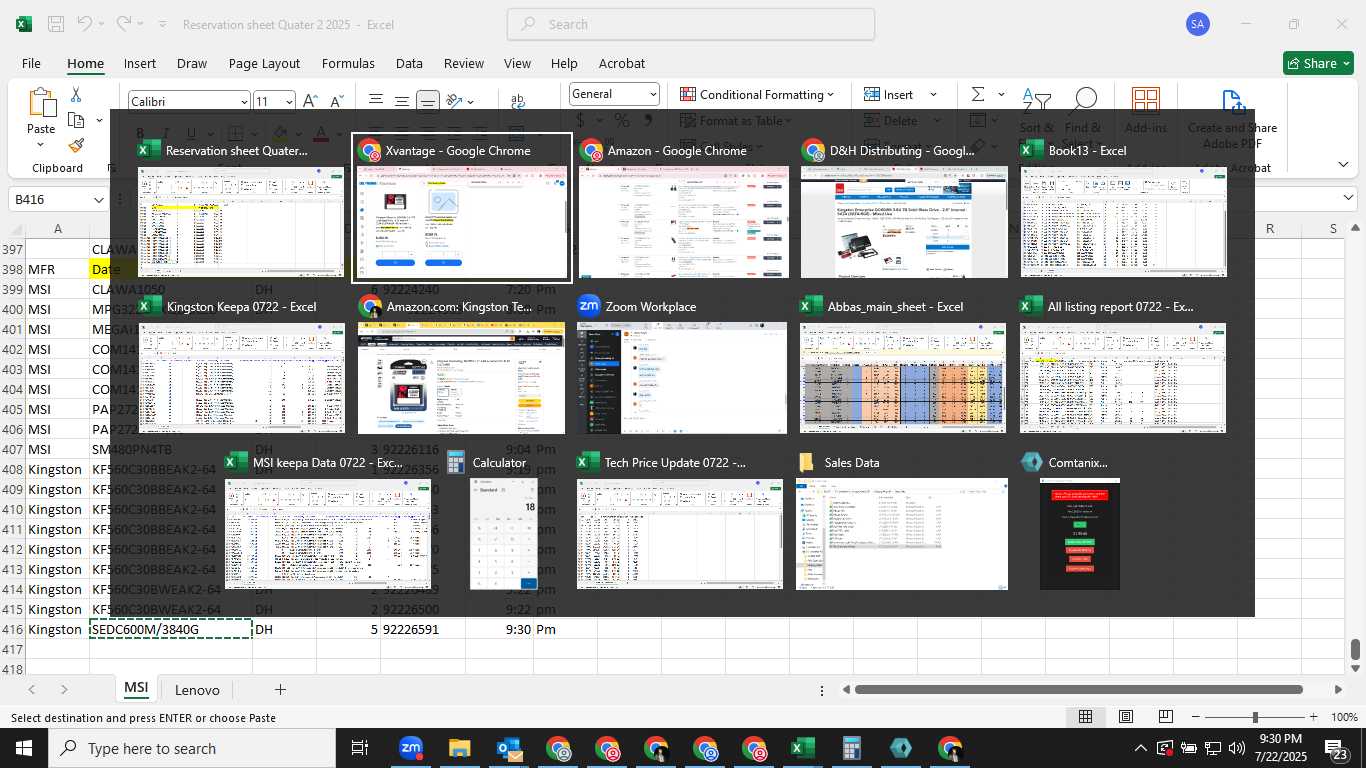Viewport: 1366px width, 768px height.
Task: Click the Redo arrow icon
Action: tap(123, 24)
